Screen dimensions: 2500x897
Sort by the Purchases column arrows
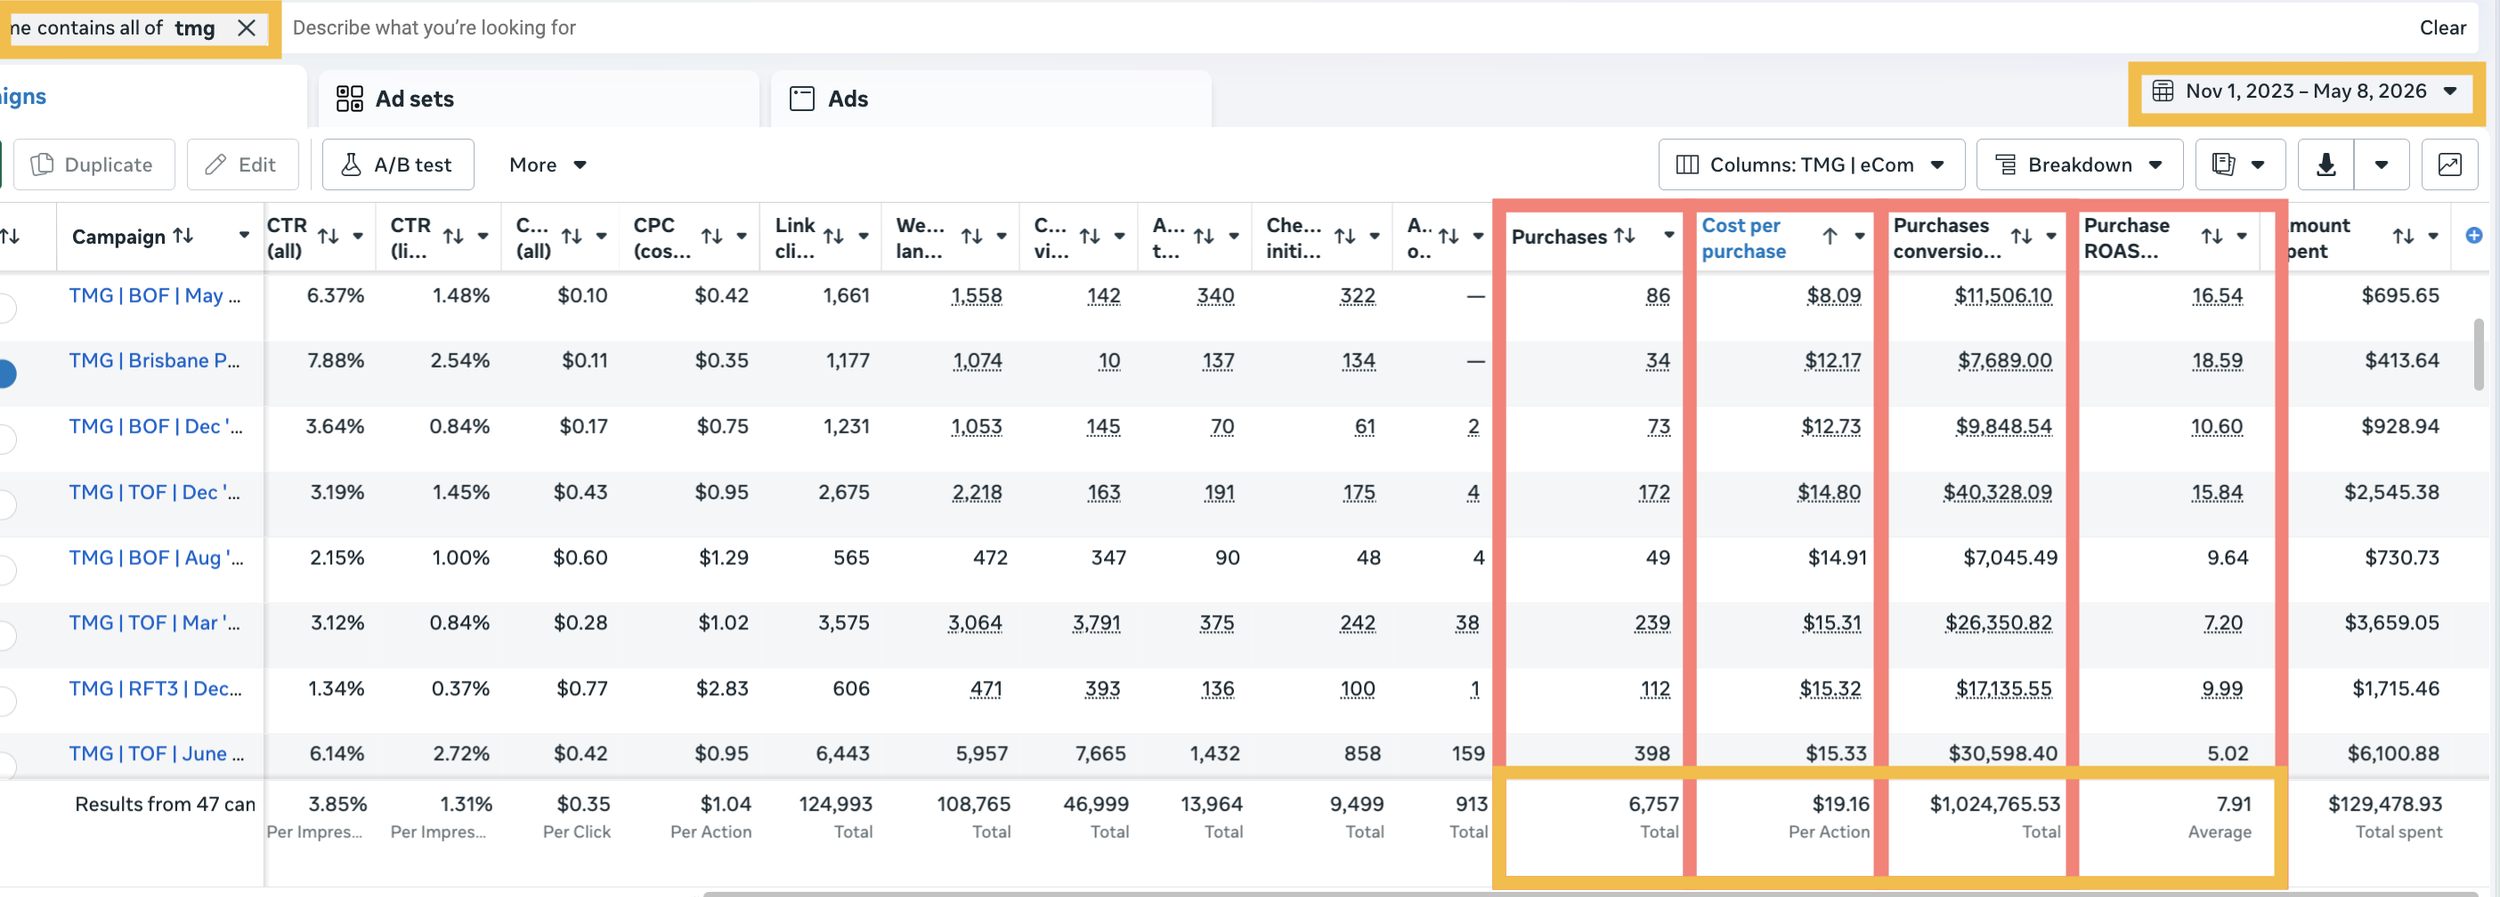tap(1625, 236)
